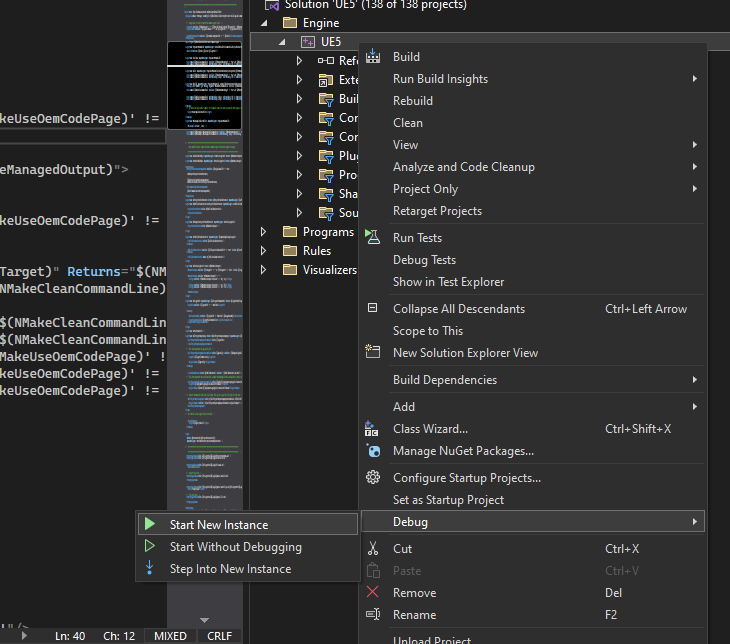Click MIXED indentation indicator in status bar

pyautogui.click(x=170, y=636)
